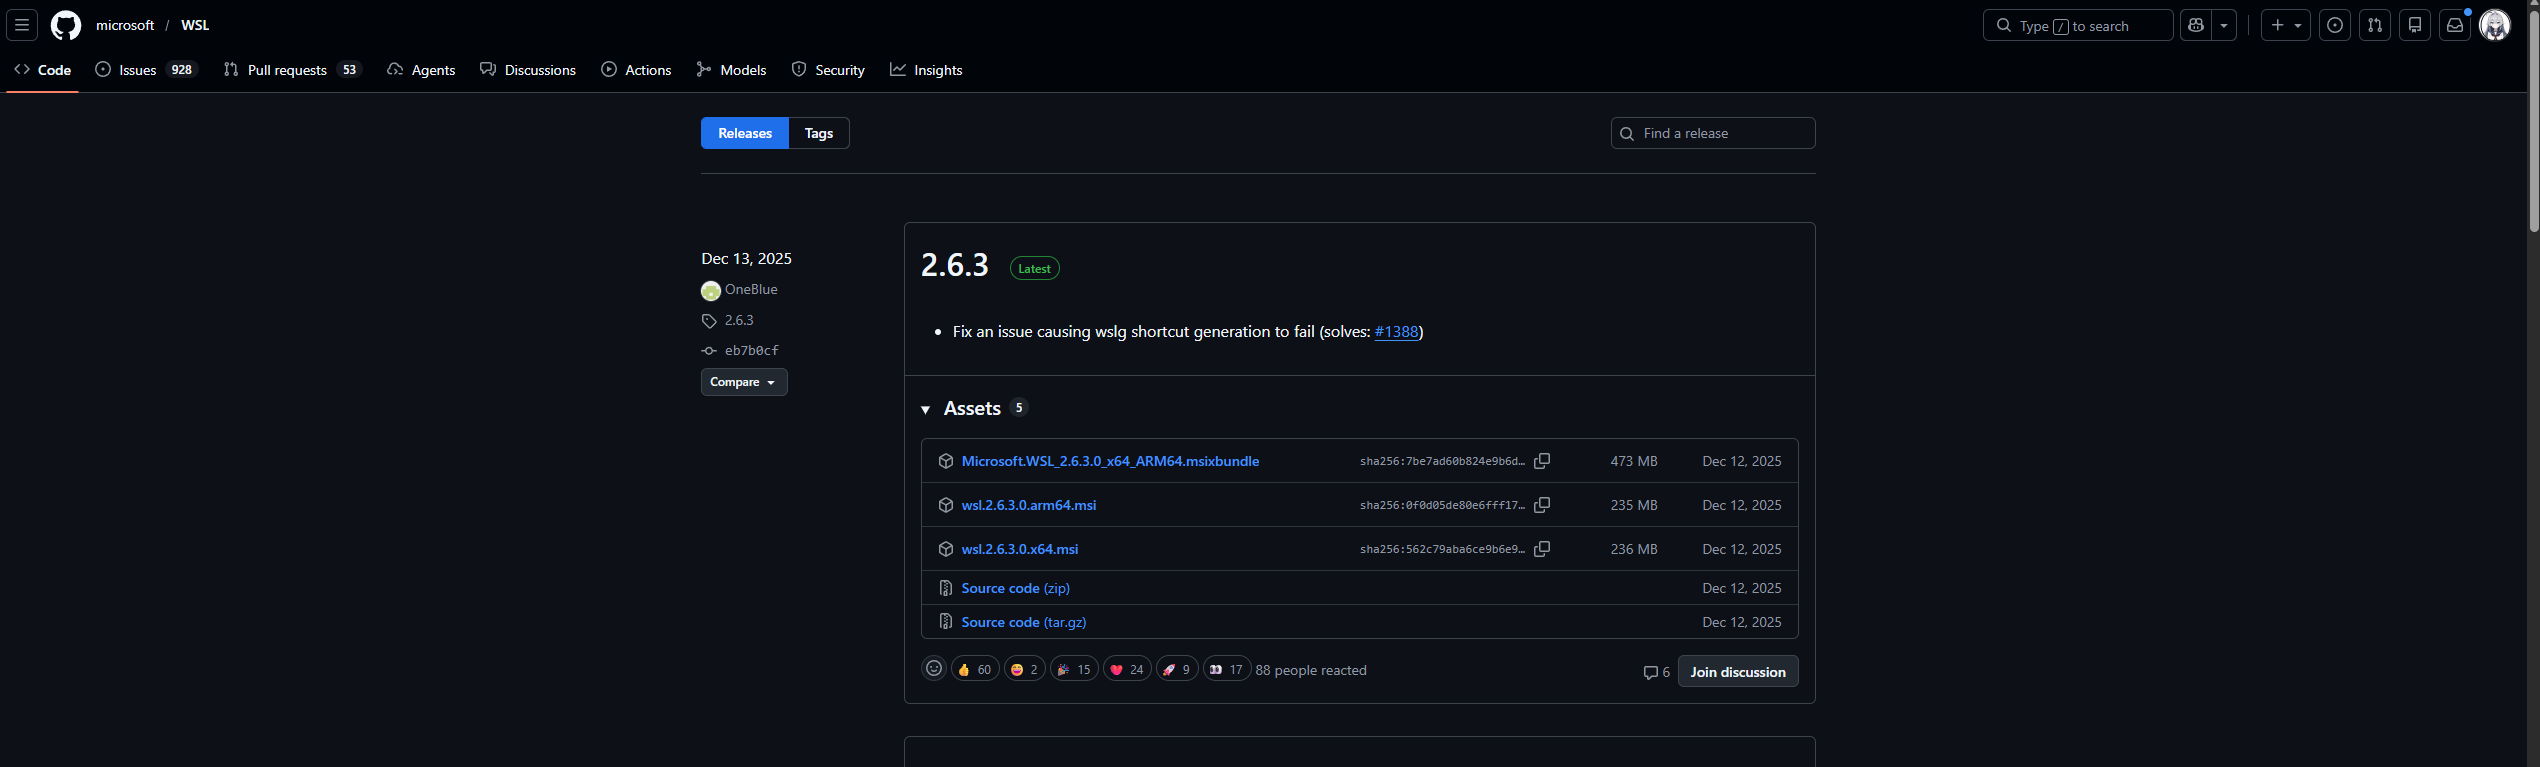Collapse the Assets section
This screenshot has width=2540, height=767.
coord(926,409)
